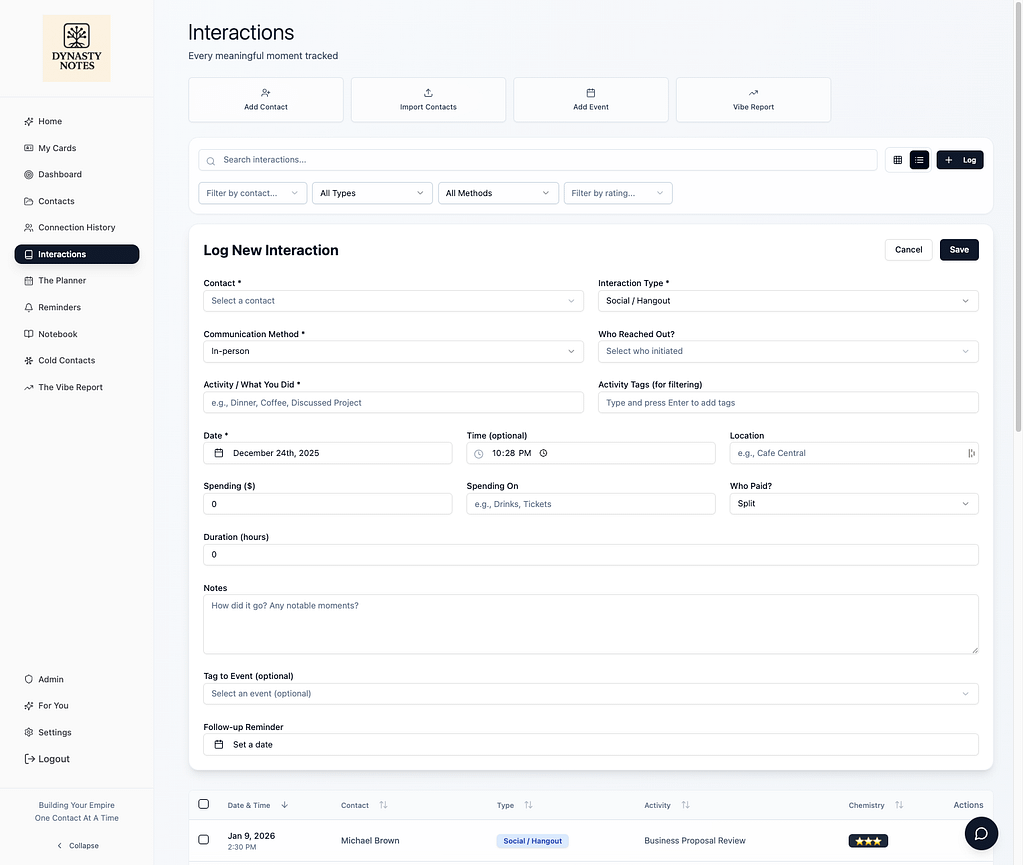
Task: Select the list view icon
Action: 919,159
